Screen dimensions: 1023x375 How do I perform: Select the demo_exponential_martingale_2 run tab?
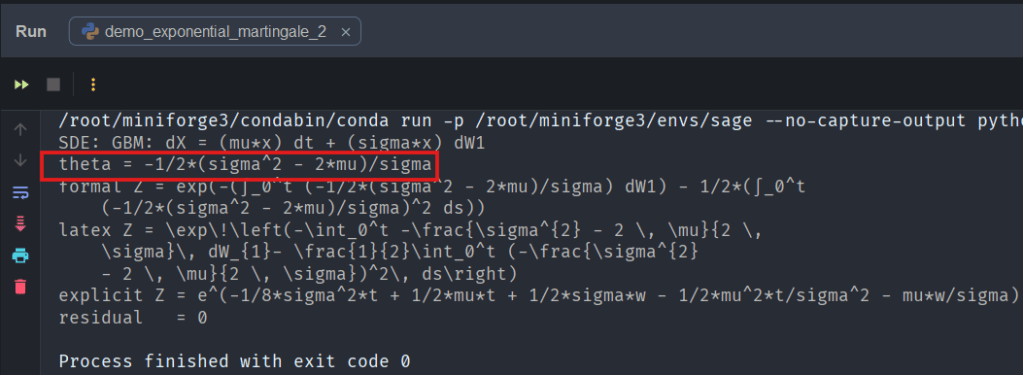click(215, 31)
